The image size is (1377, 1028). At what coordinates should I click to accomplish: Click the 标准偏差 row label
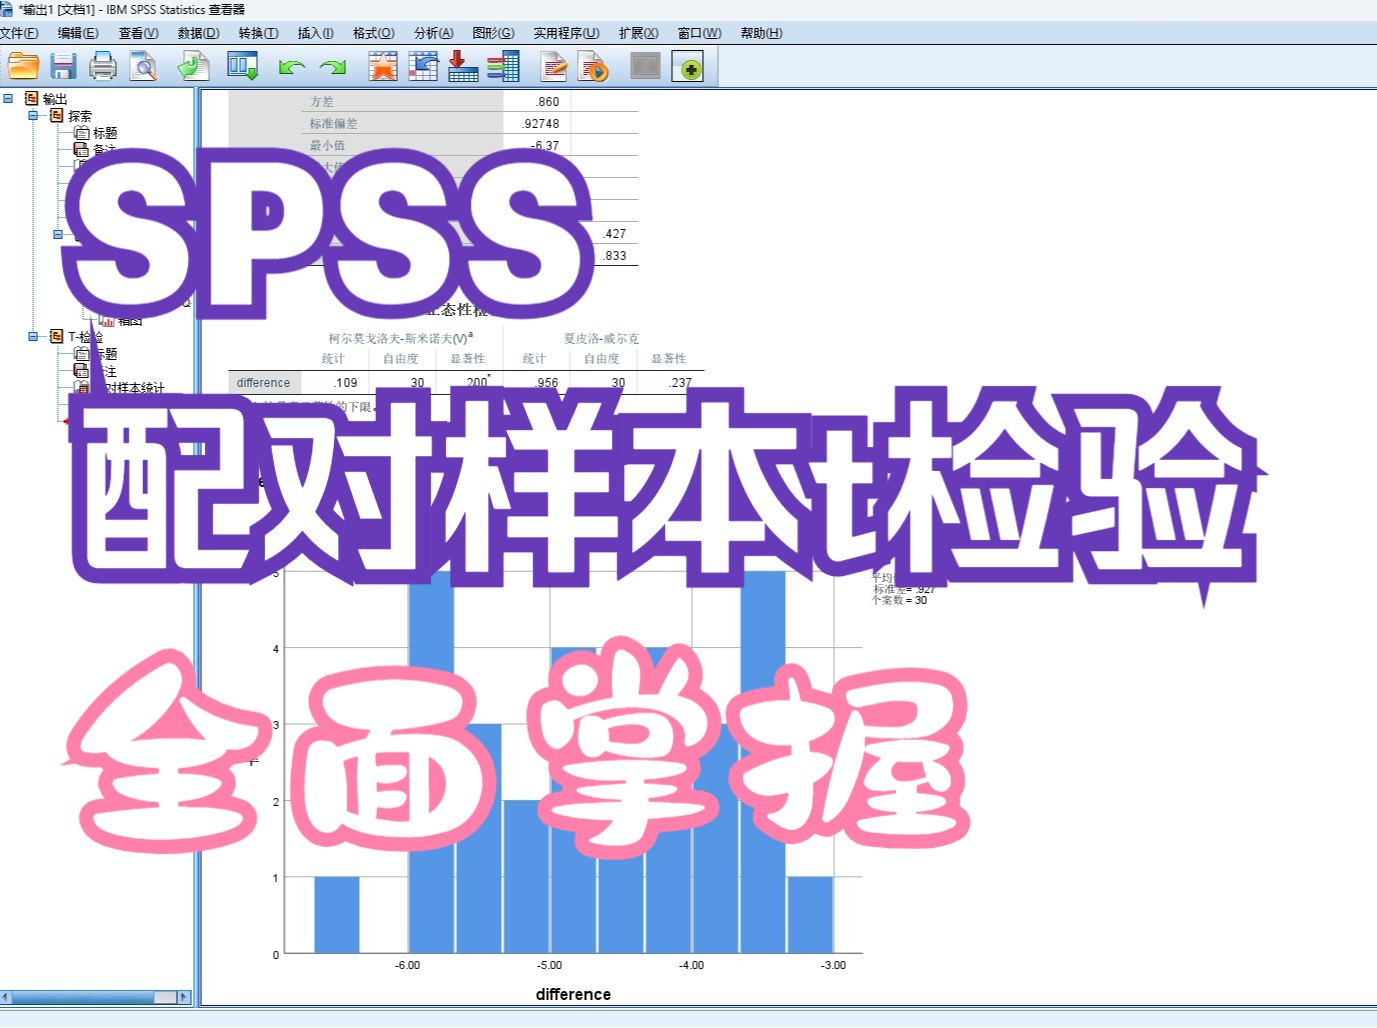coord(333,124)
